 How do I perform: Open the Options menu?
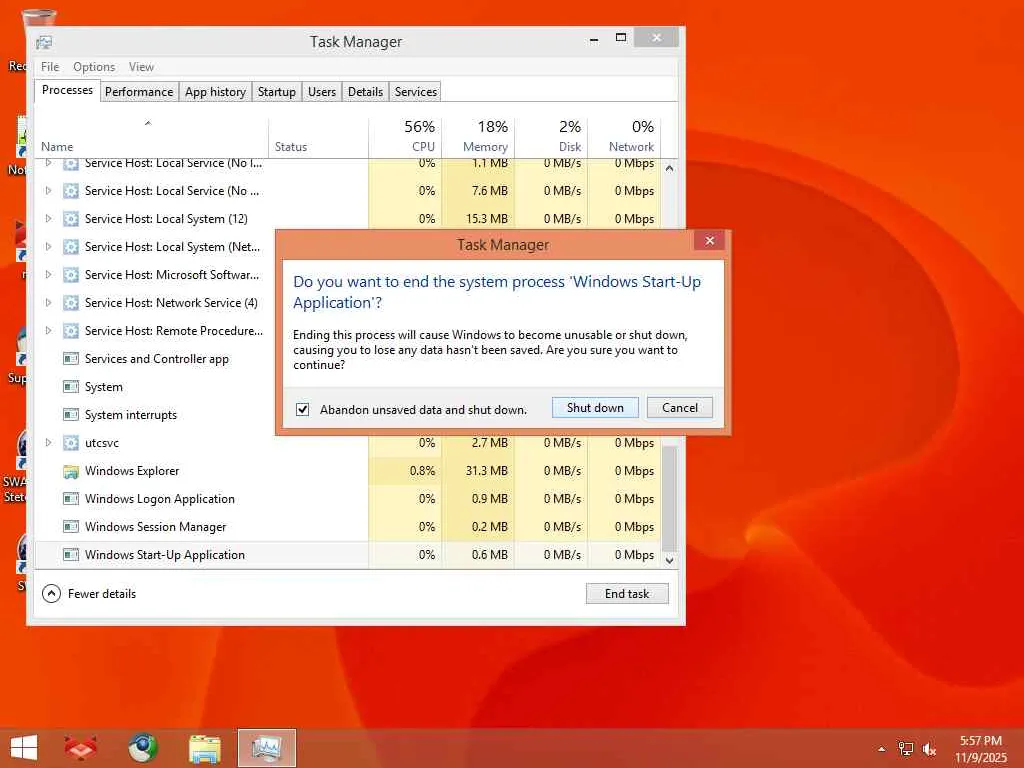pyautogui.click(x=94, y=67)
